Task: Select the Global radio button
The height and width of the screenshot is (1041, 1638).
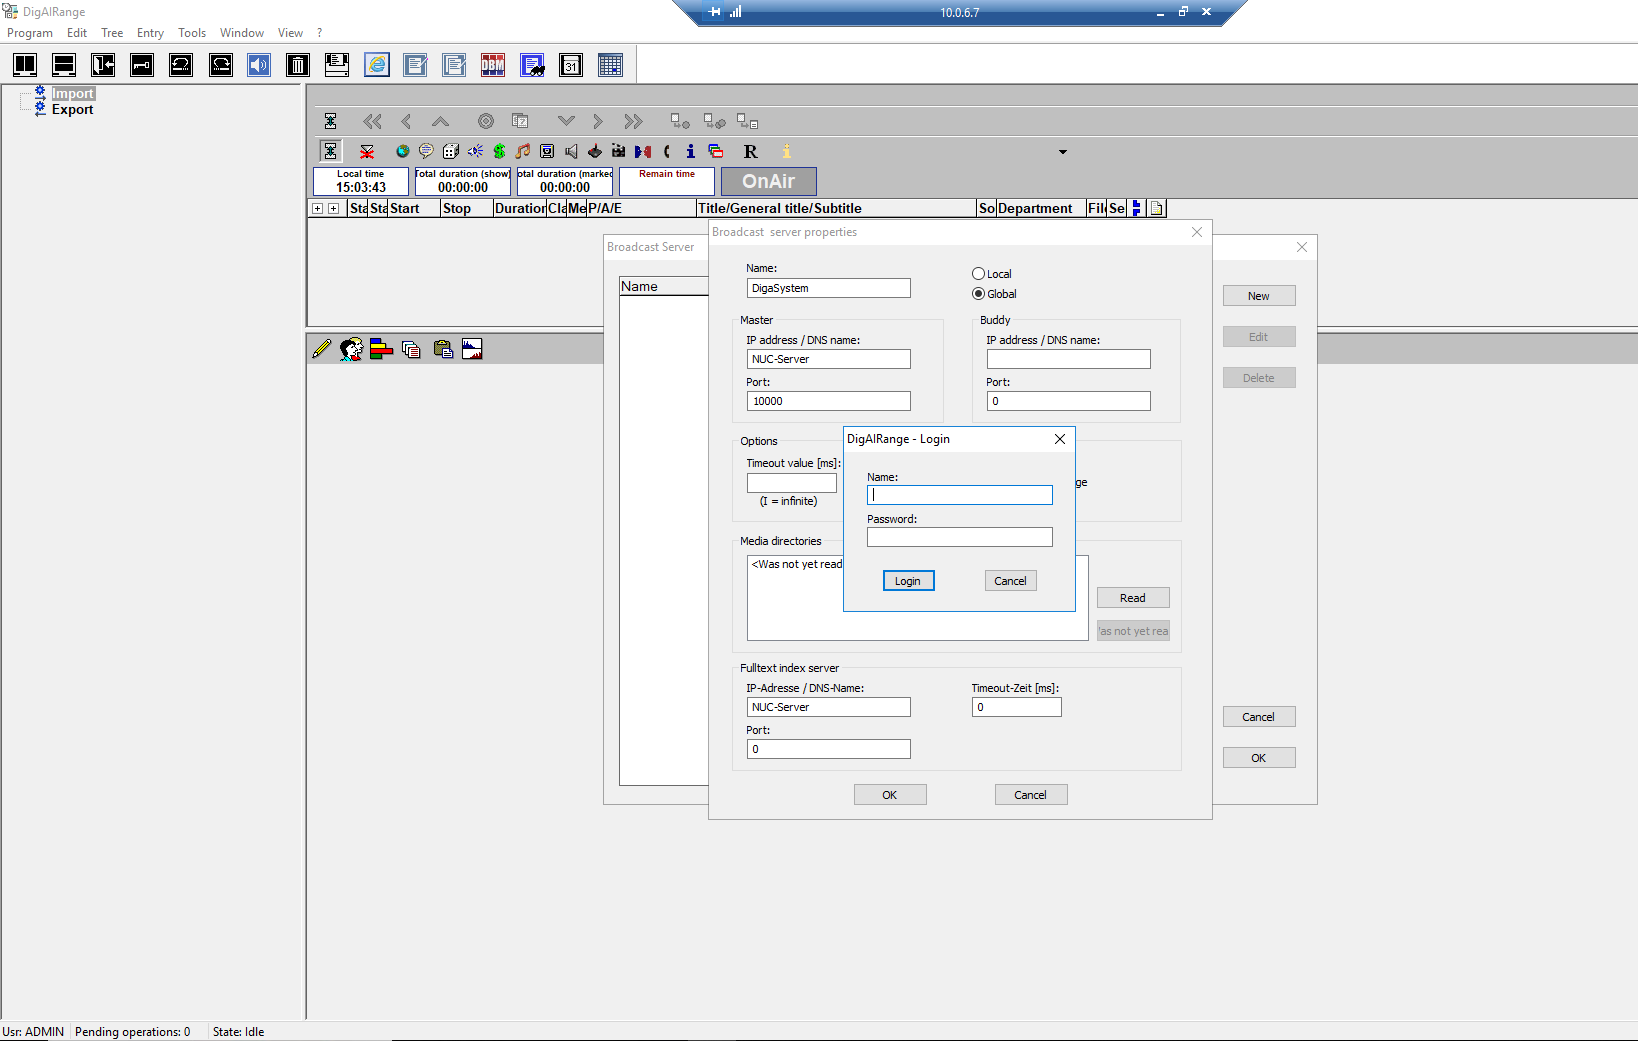Action: (x=978, y=294)
